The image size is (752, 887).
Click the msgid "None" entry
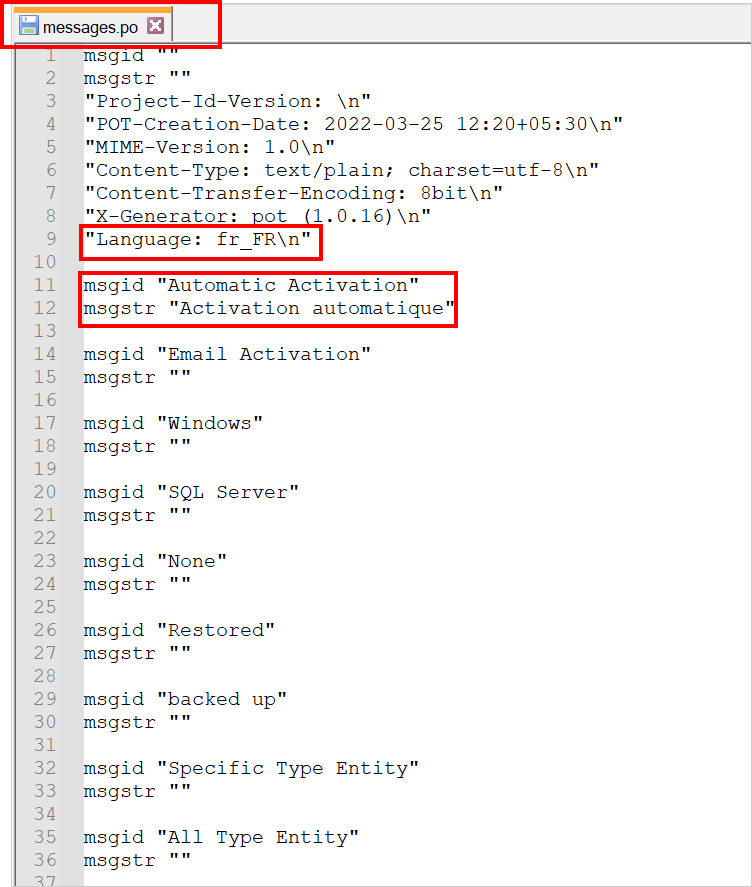tap(155, 561)
